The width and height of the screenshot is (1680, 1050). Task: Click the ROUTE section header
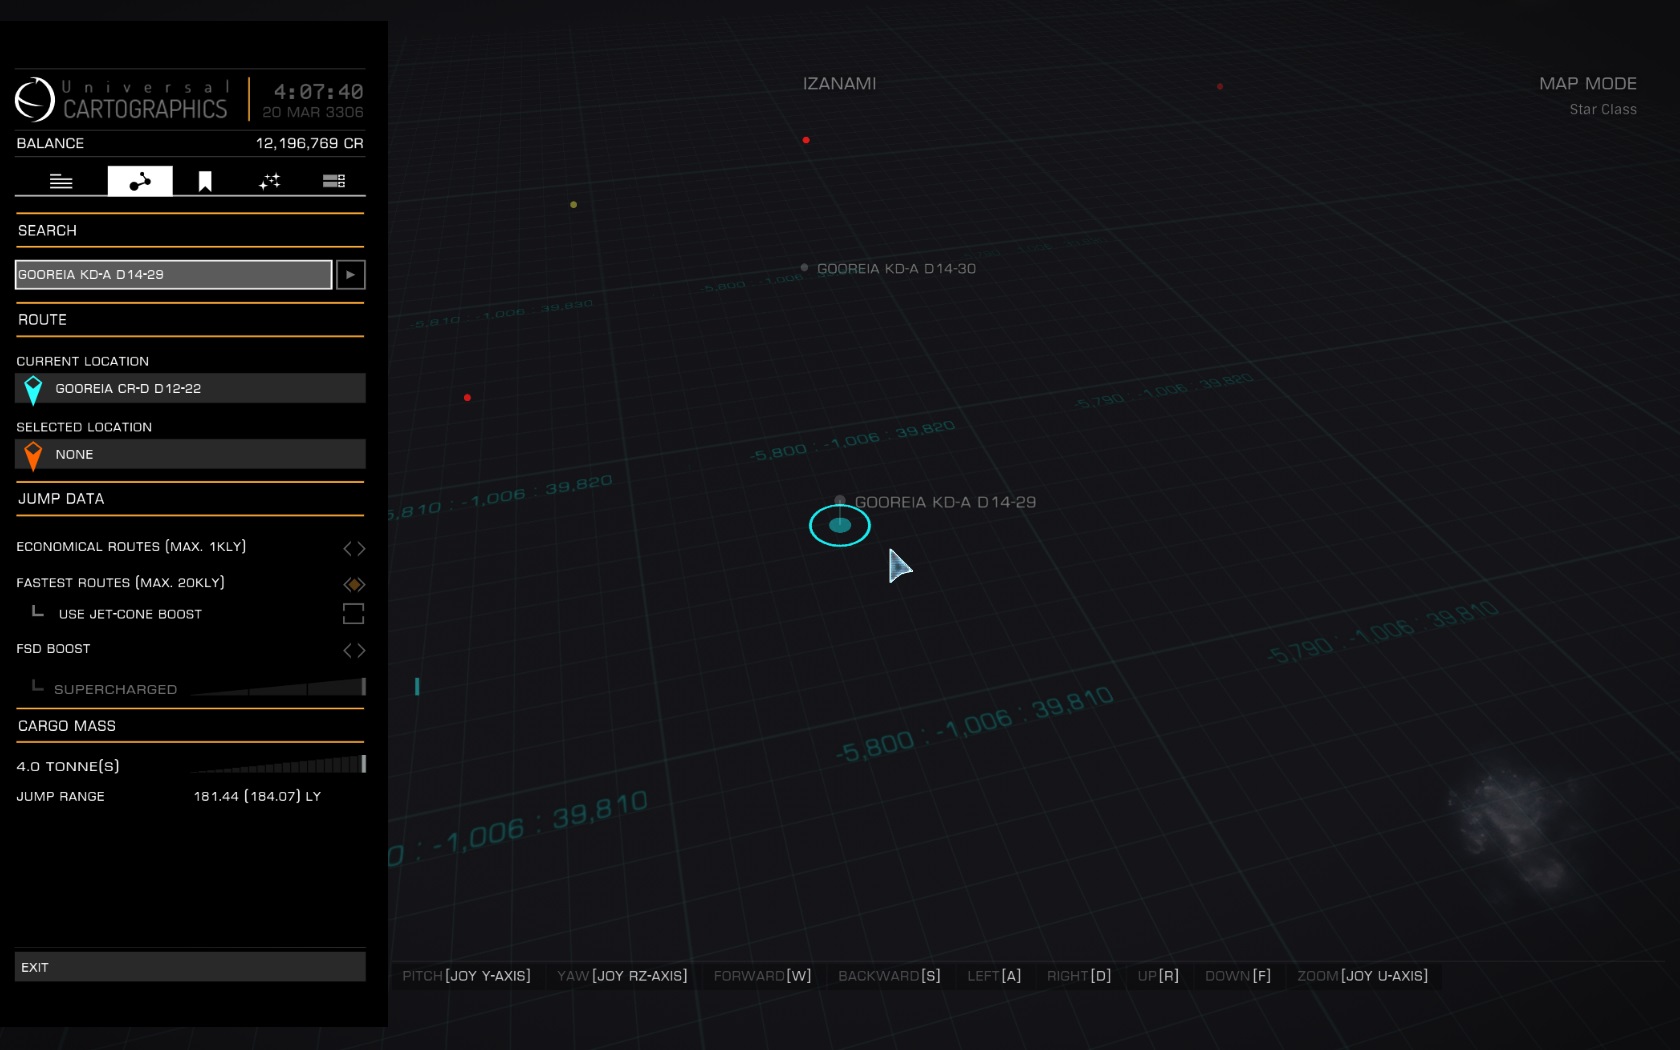[190, 320]
